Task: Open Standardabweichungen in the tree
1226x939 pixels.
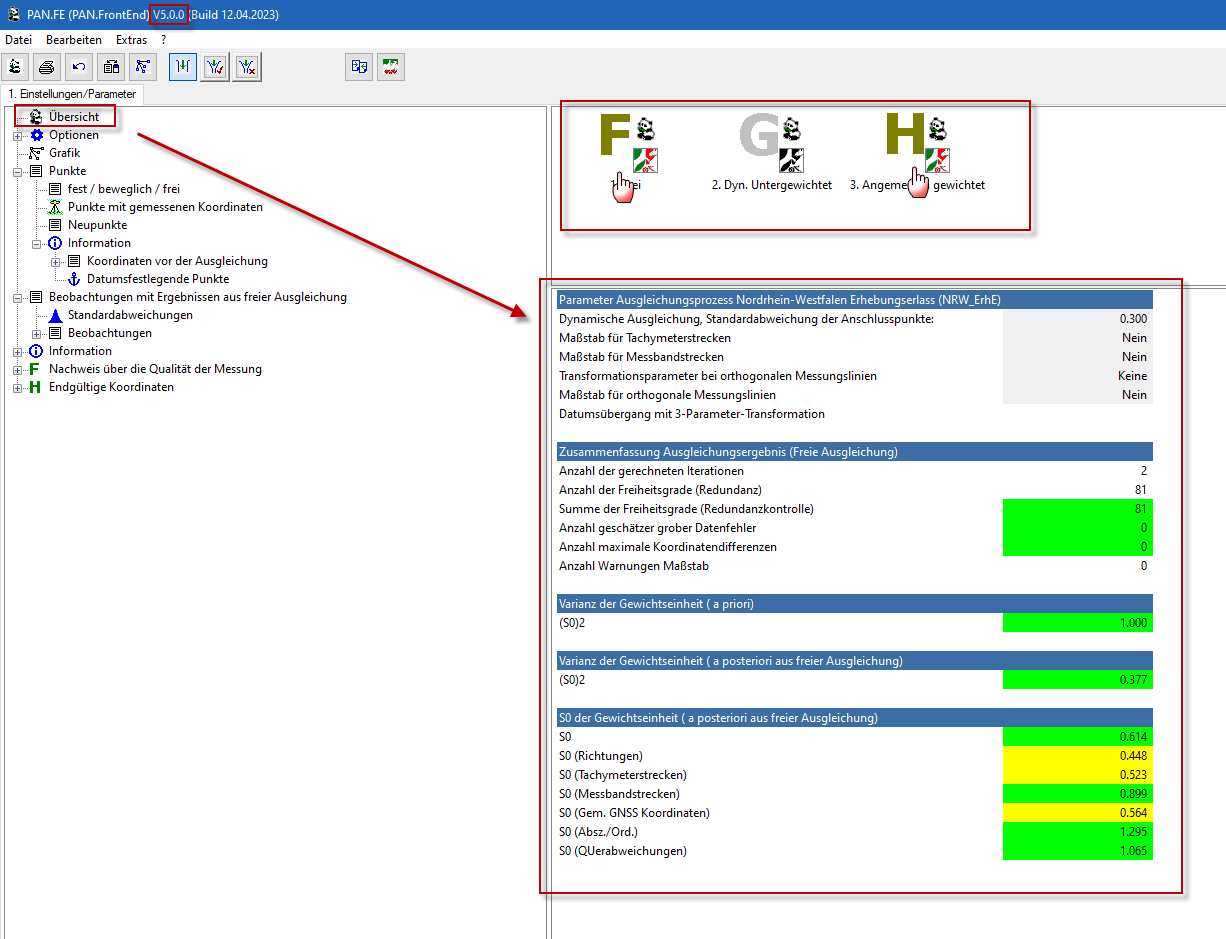Action: tap(130, 315)
